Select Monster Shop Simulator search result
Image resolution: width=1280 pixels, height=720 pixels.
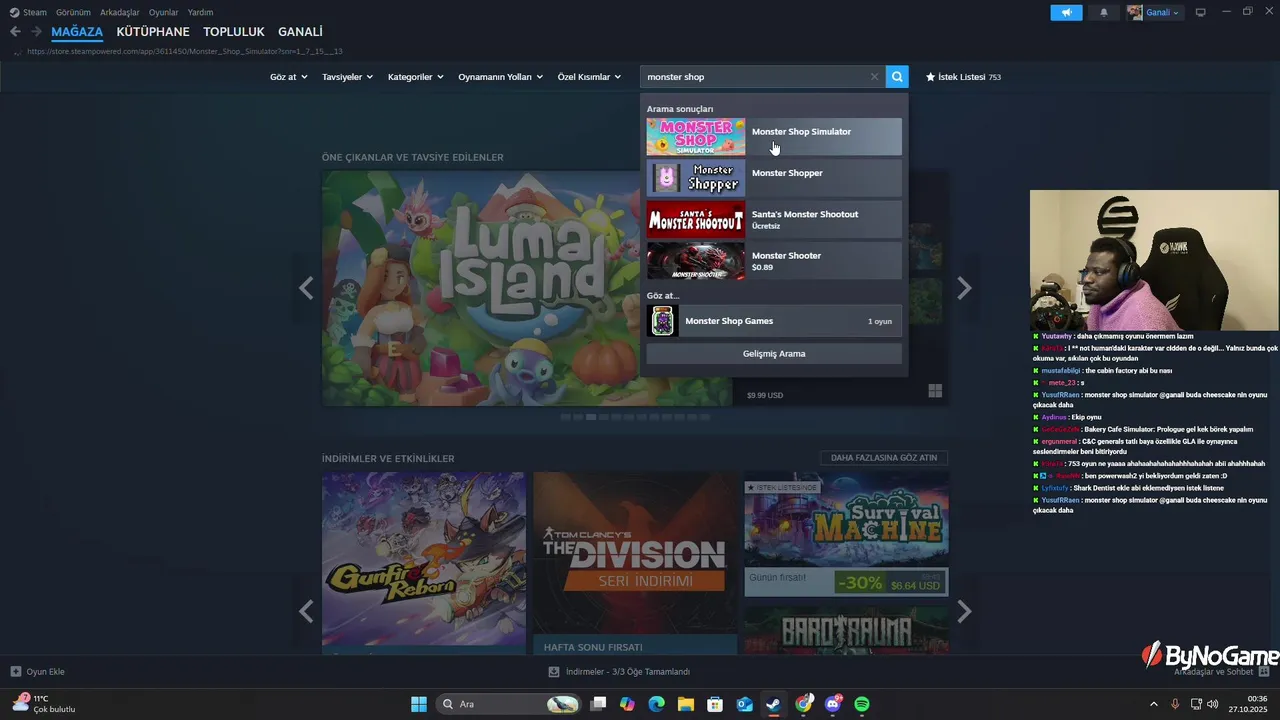click(774, 137)
